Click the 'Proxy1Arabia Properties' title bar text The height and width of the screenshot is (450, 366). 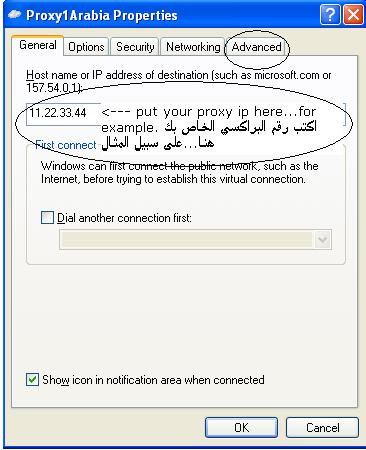(x=102, y=16)
